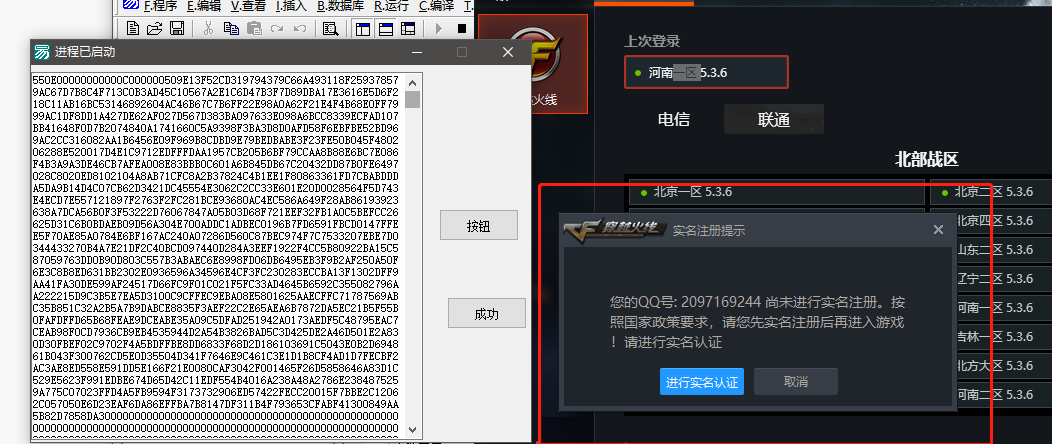Open the B.数据库 menu

pyautogui.click(x=341, y=6)
